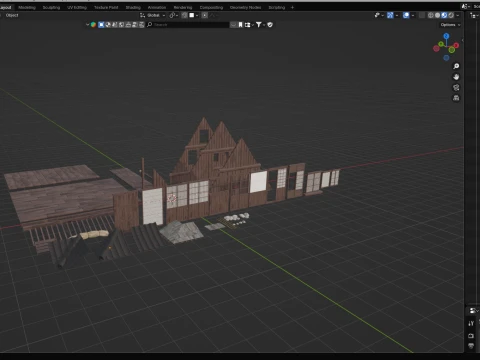Toggle X-ray mode button
480x360 pixels.
422,15
